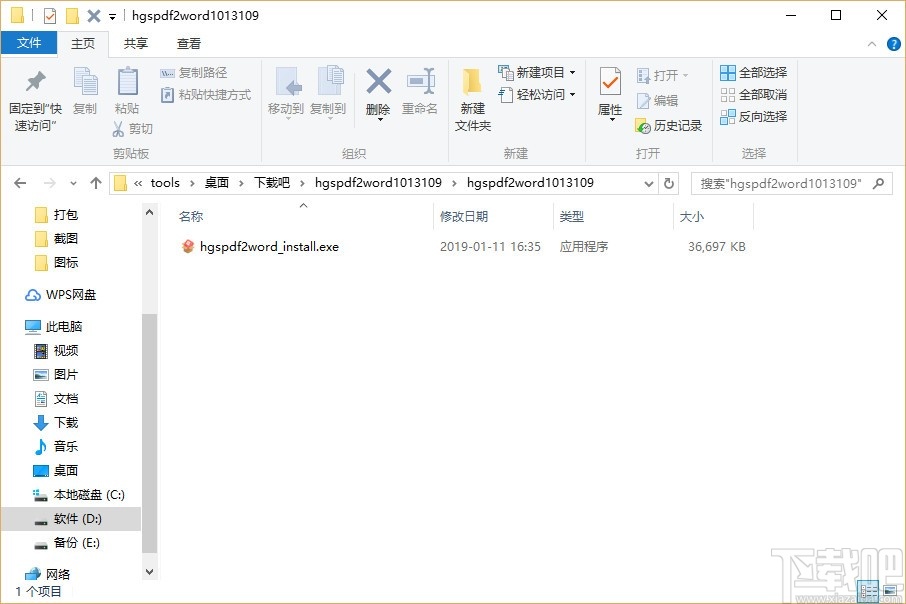Open the Customize Quick Access Toolbar dropdown
The image size is (906, 604).
[112, 16]
